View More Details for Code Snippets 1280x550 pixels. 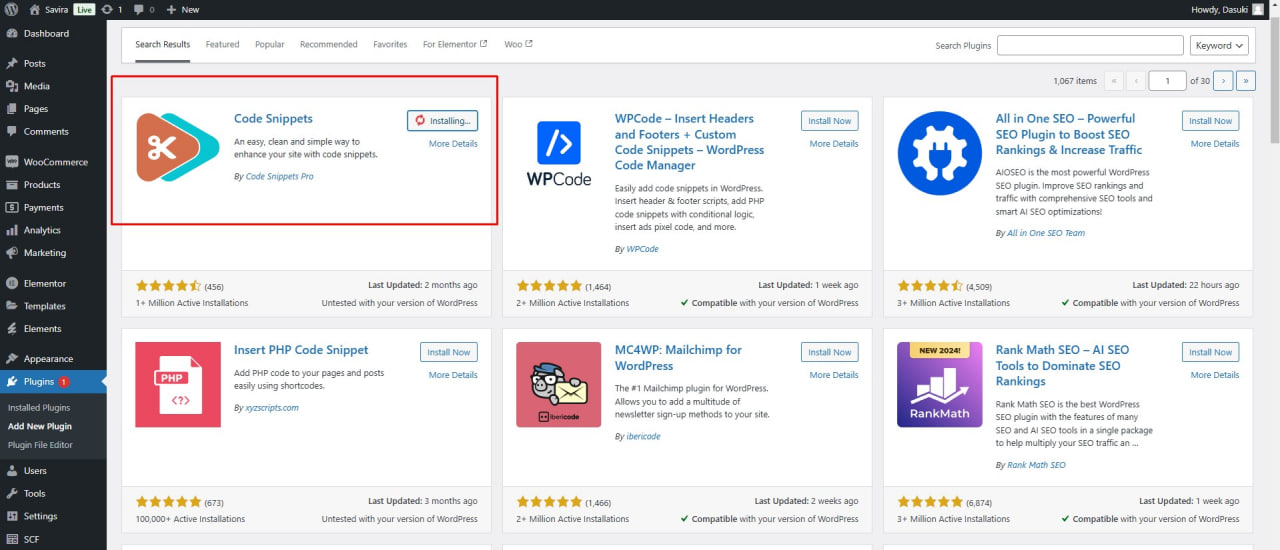click(453, 144)
